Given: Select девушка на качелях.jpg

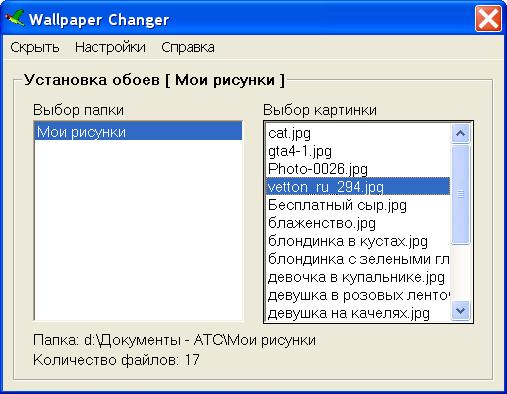Looking at the screenshot, I should (358, 313).
